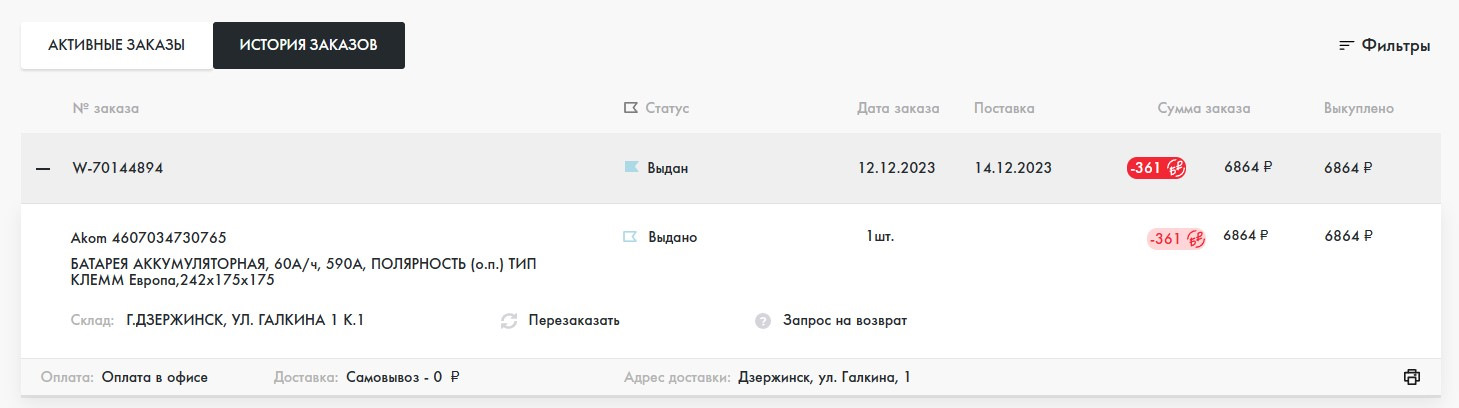Click the flag icon in Статус header
This screenshot has width=1459, height=408.
(x=630, y=108)
